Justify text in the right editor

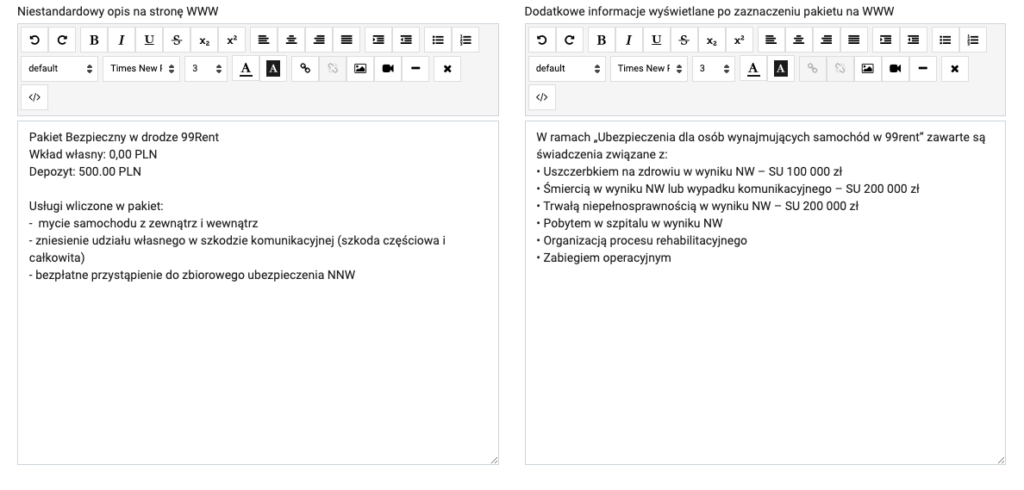point(853,40)
